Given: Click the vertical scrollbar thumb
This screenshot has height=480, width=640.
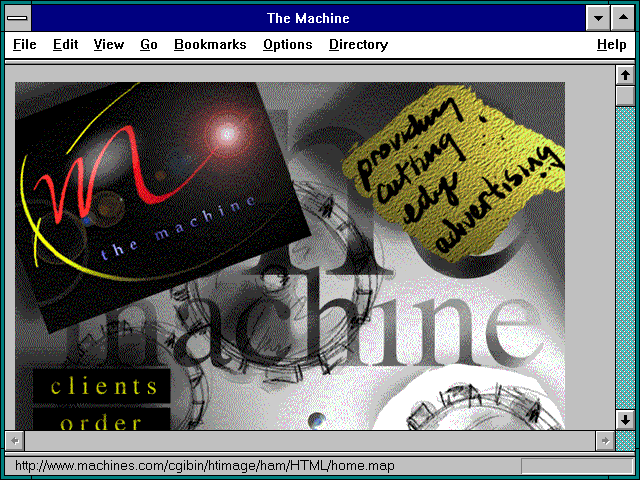Looking at the screenshot, I should (x=625, y=95).
